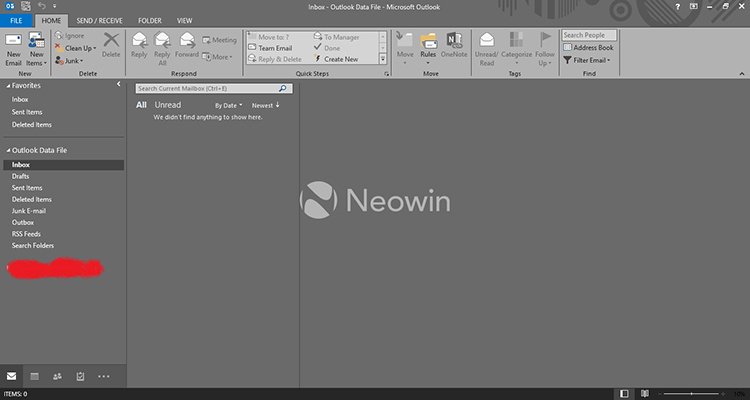Collapse the ribbon
Screen dimensions: 750x400
tap(742, 74)
